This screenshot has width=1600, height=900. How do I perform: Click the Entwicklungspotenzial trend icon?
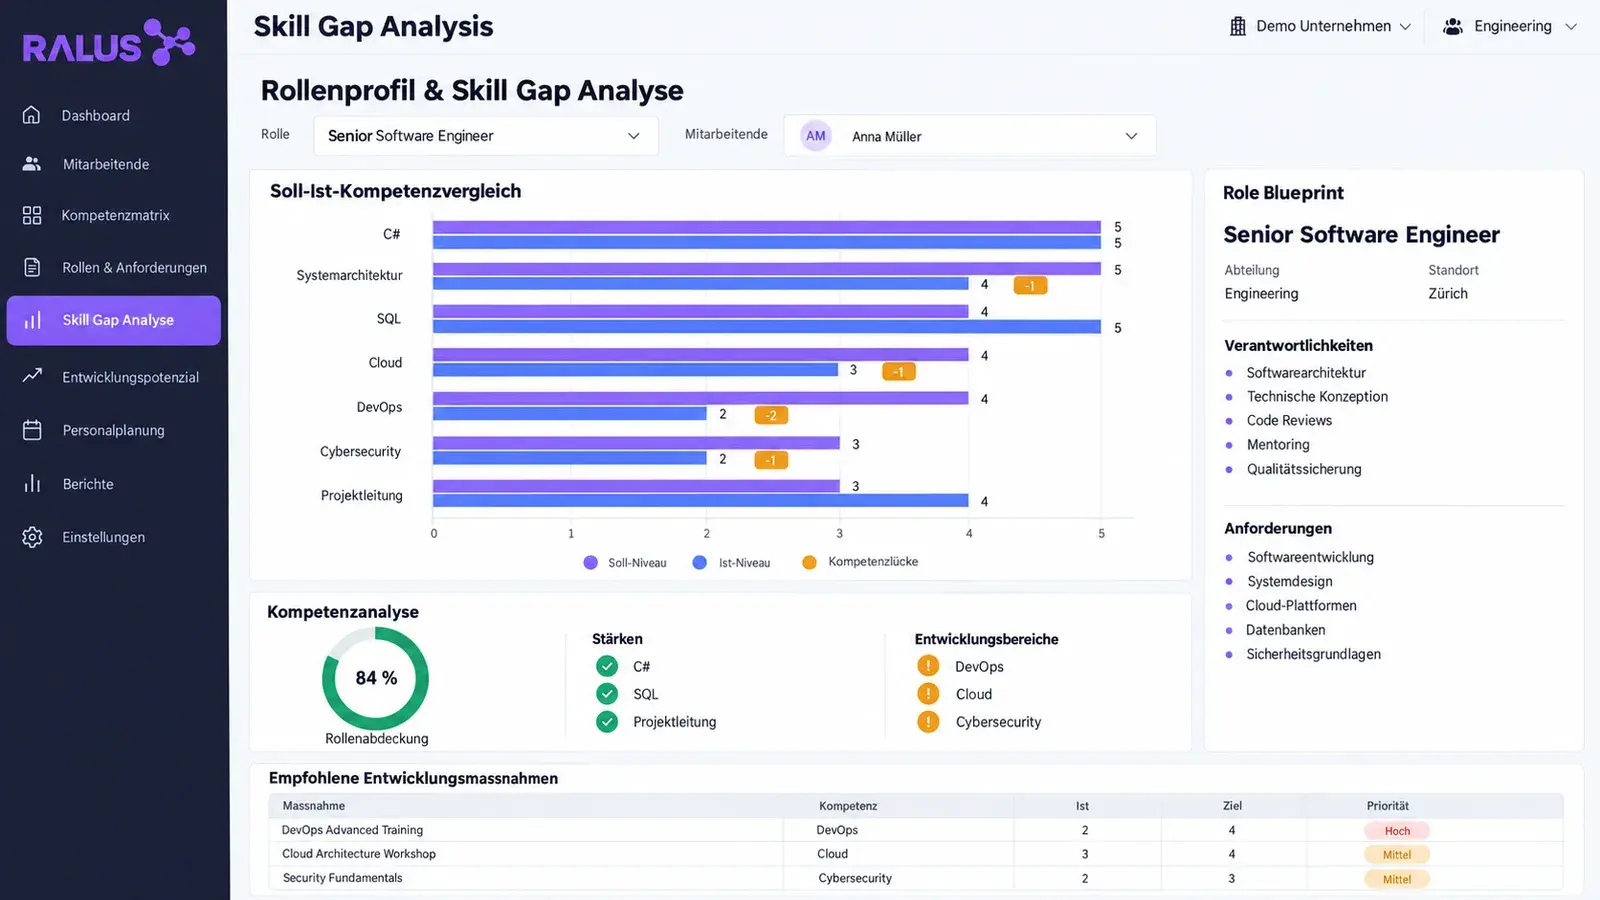[32, 376]
